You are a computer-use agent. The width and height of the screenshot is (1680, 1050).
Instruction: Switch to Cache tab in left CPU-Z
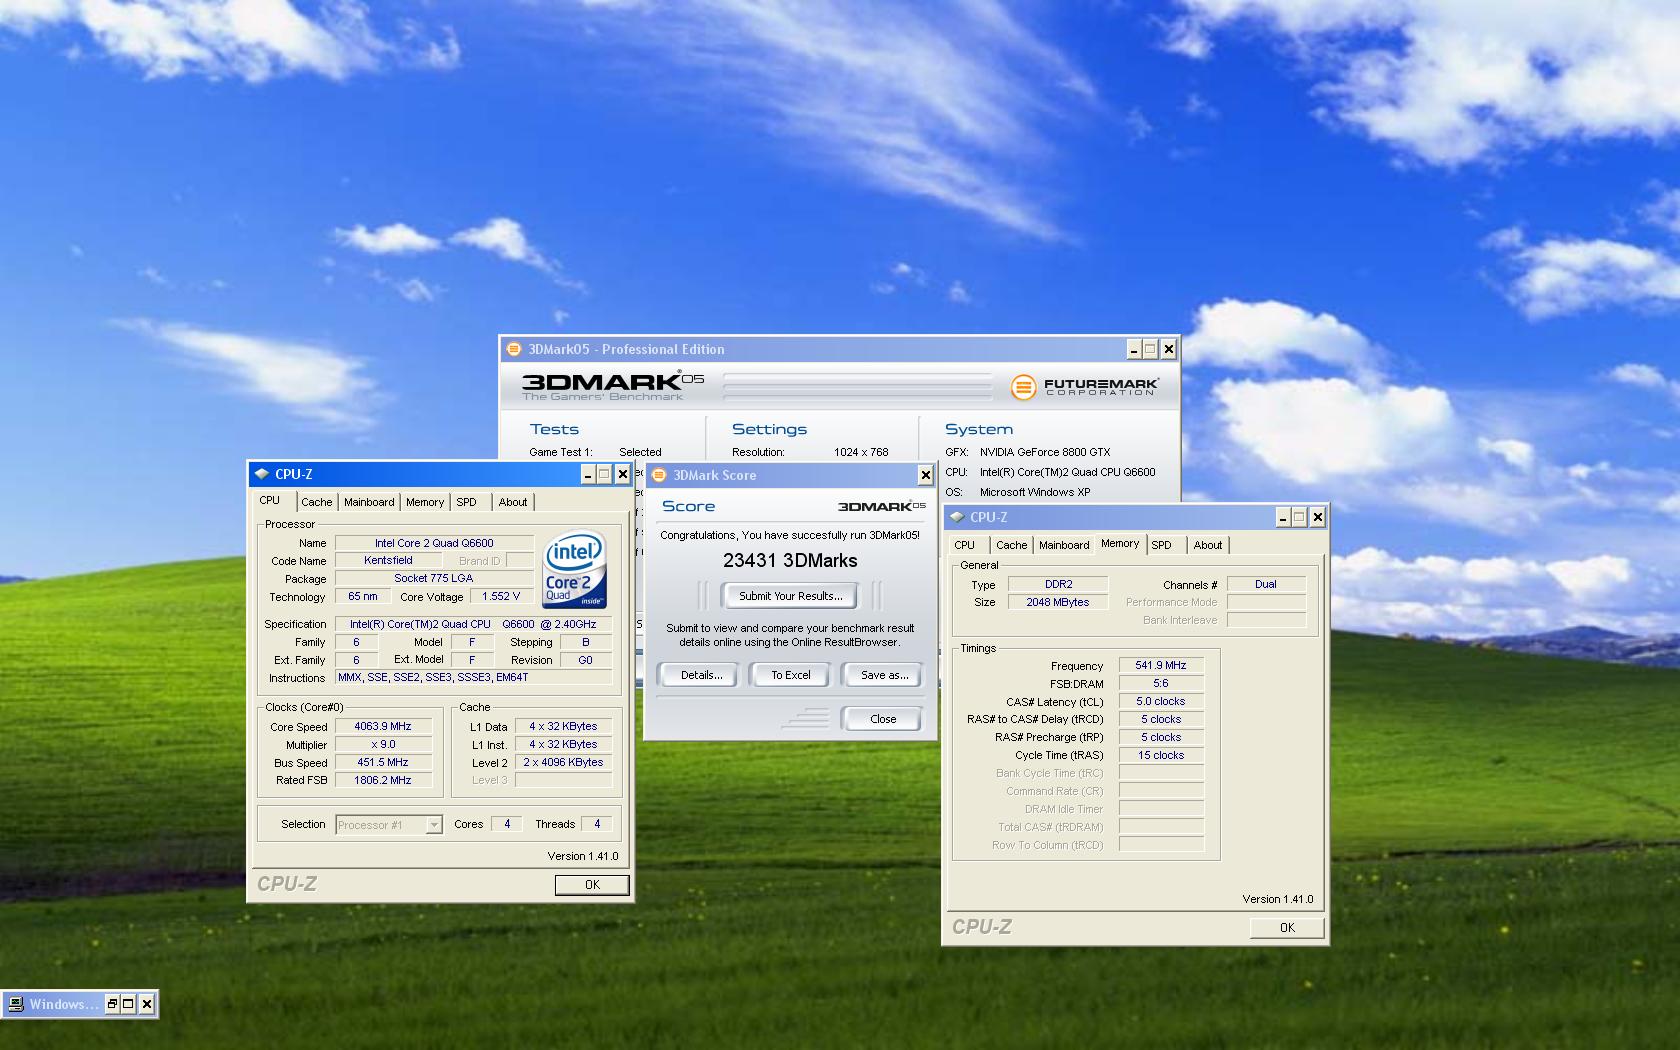click(x=316, y=502)
